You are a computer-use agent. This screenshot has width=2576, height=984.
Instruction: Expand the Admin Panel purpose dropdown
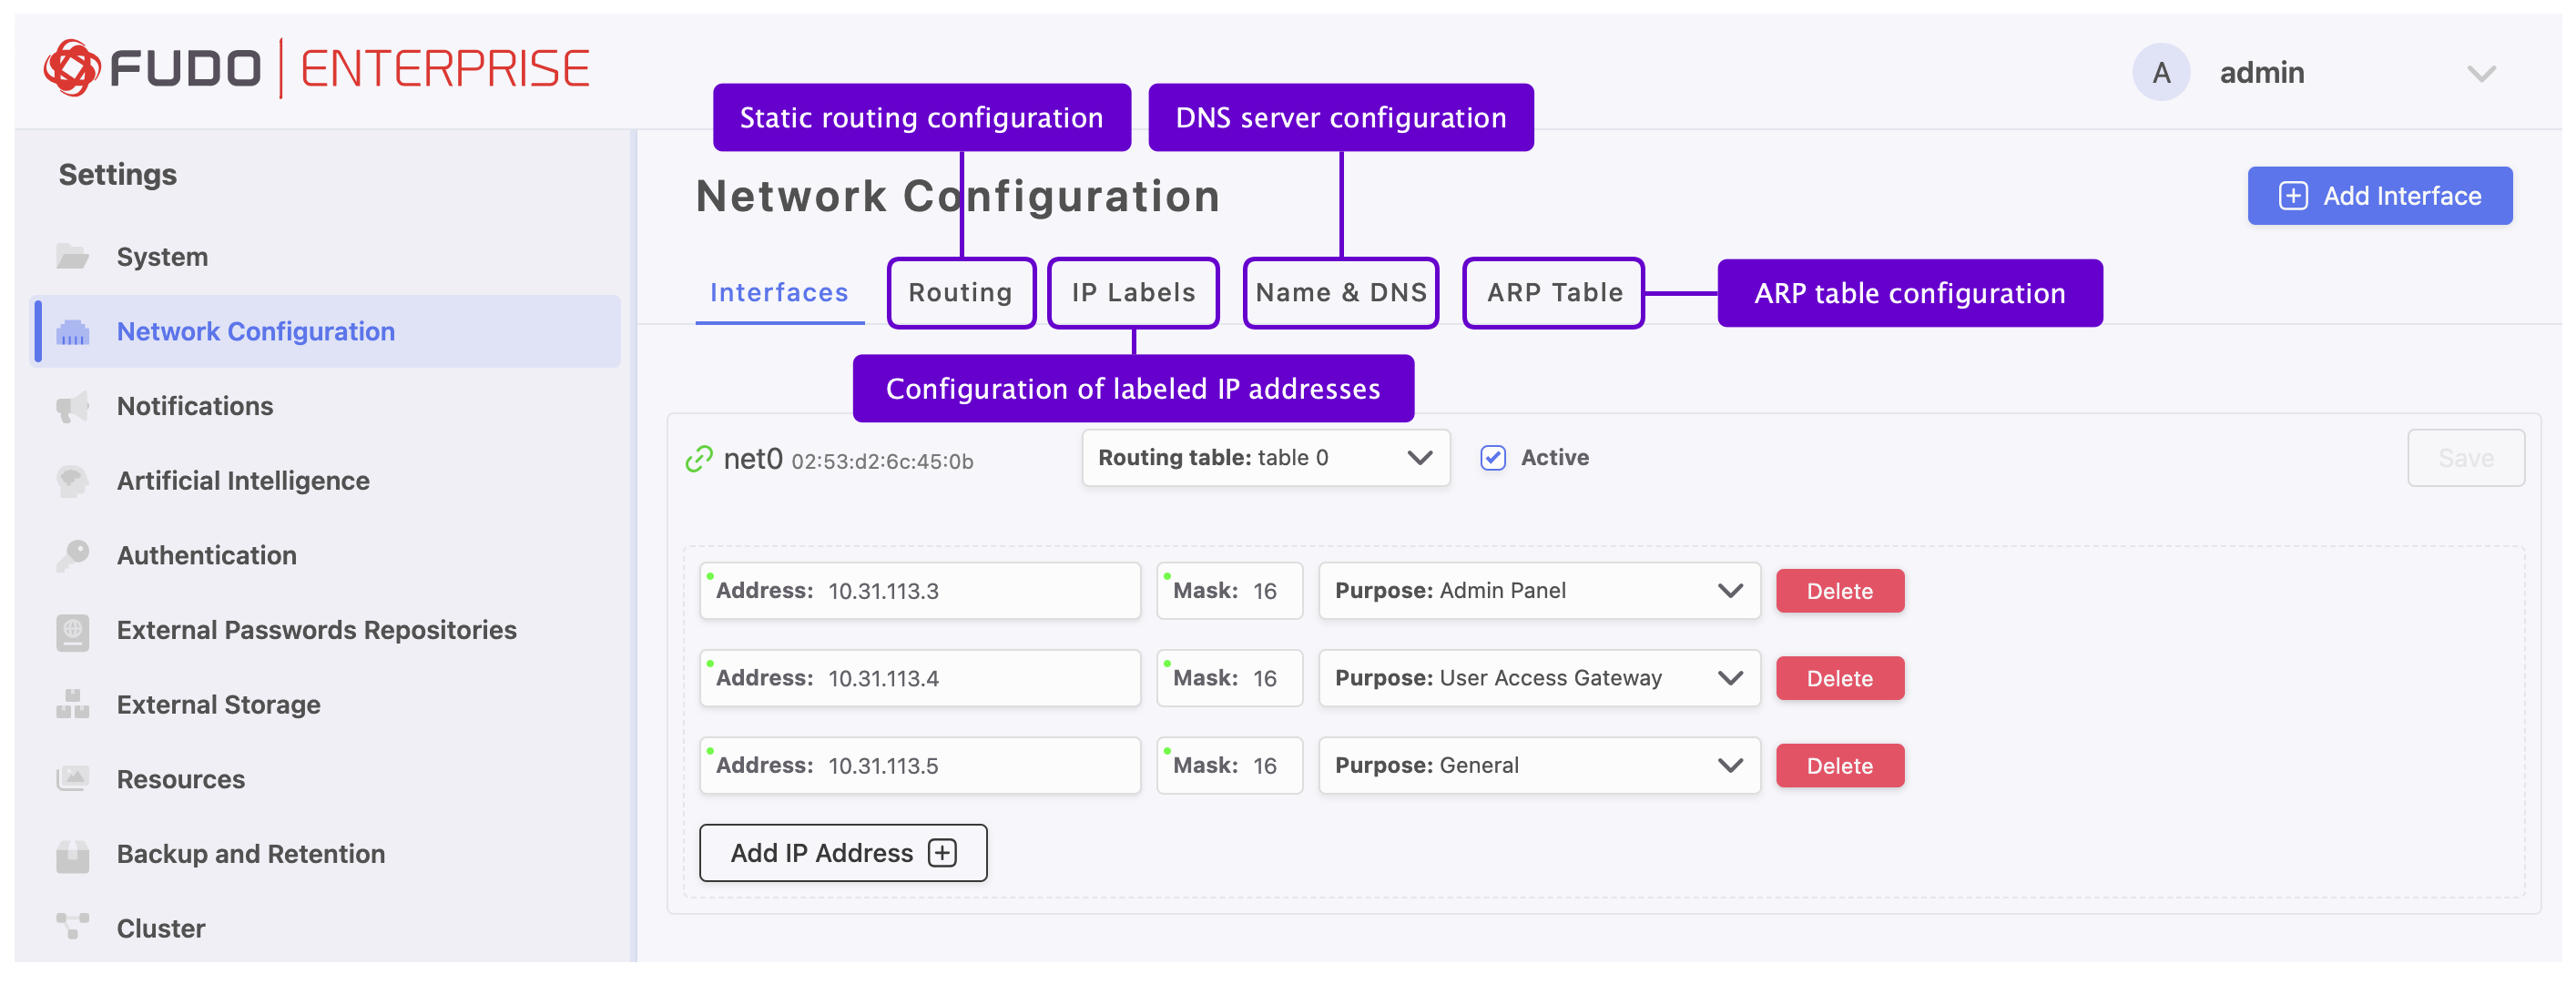pyautogui.click(x=1538, y=591)
